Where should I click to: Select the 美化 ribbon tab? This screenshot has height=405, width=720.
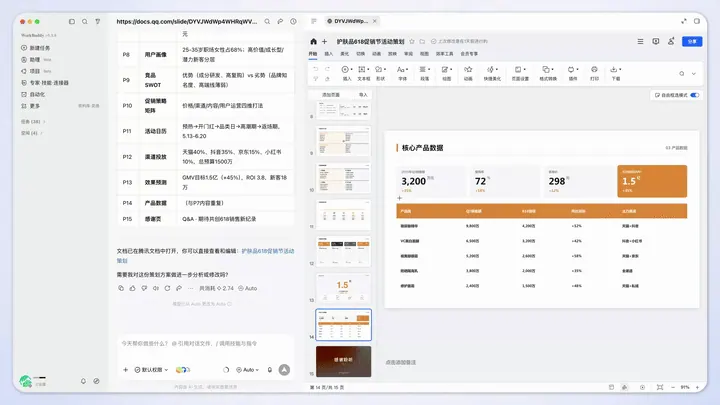[x=345, y=54]
